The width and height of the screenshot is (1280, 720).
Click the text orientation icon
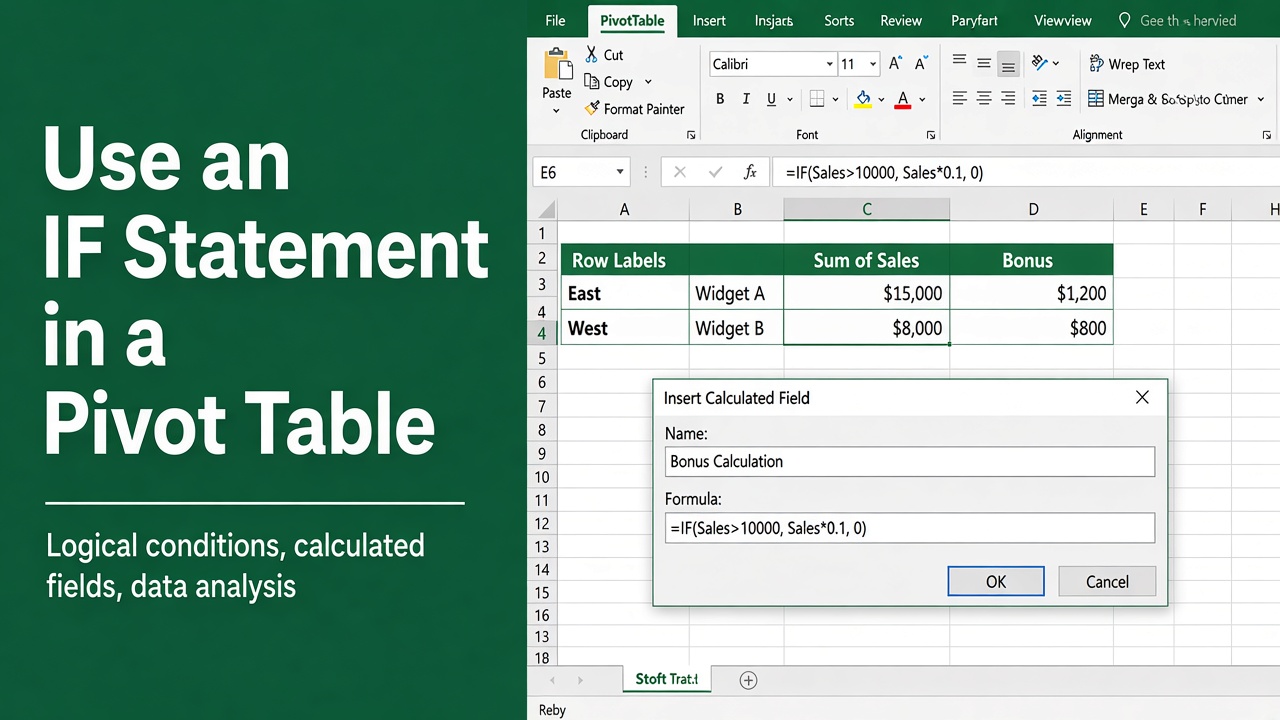tap(1040, 63)
